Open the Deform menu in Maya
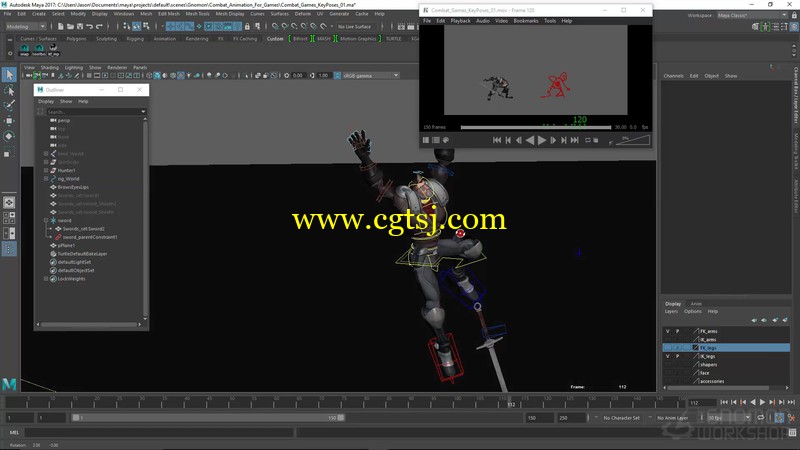This screenshot has width=800, height=450. coord(302,14)
